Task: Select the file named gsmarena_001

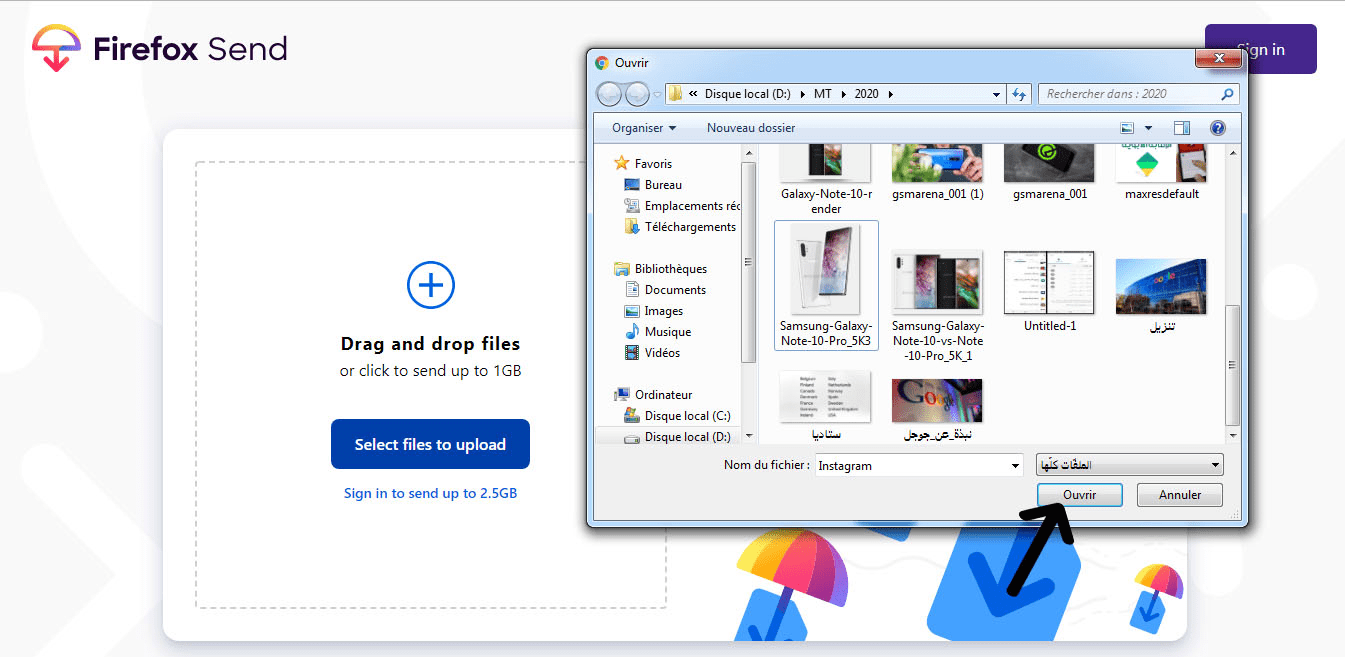Action: (x=1049, y=172)
